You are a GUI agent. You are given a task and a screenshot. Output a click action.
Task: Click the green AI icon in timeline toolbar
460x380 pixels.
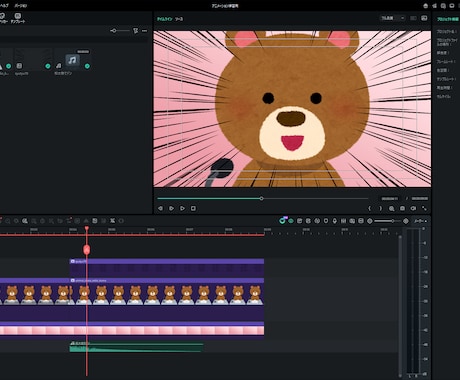(283, 220)
